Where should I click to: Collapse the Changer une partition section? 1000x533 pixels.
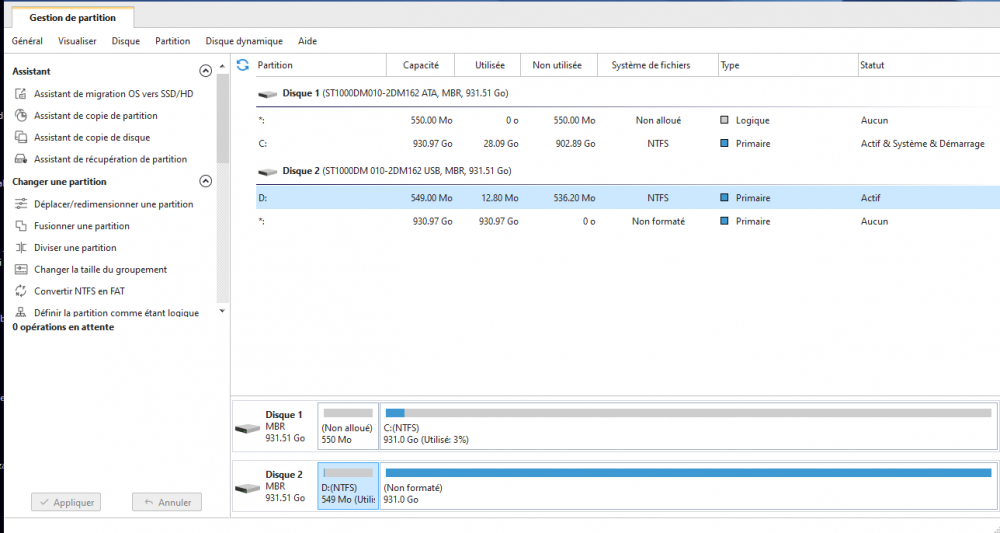[206, 182]
